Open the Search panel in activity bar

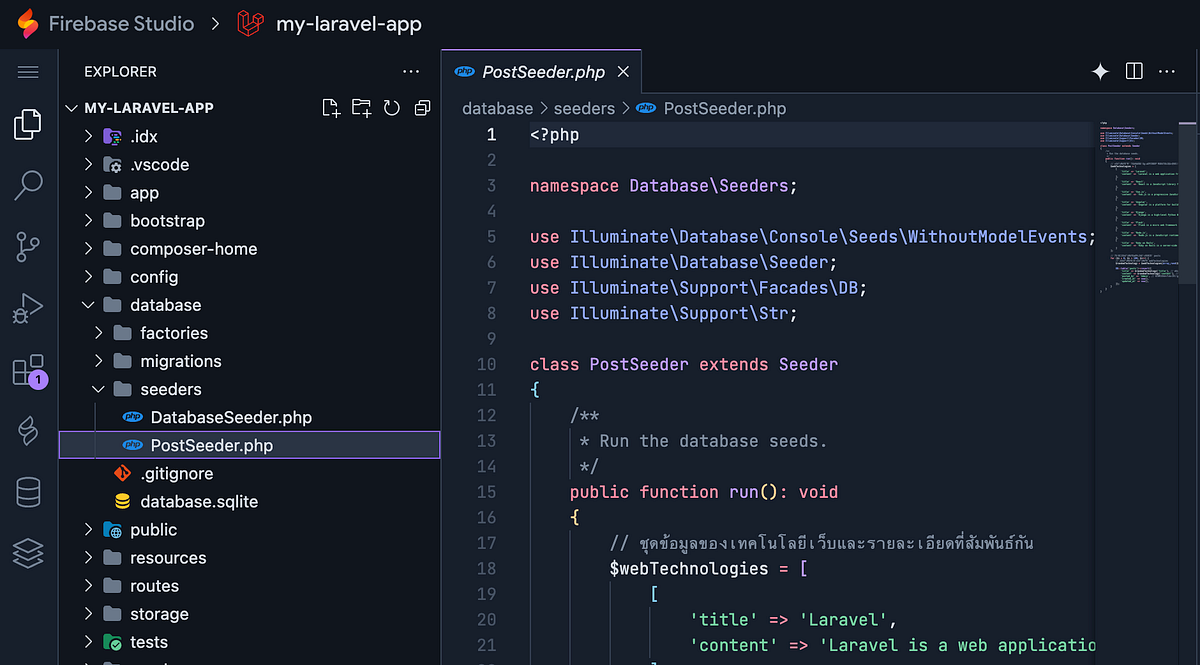27,186
